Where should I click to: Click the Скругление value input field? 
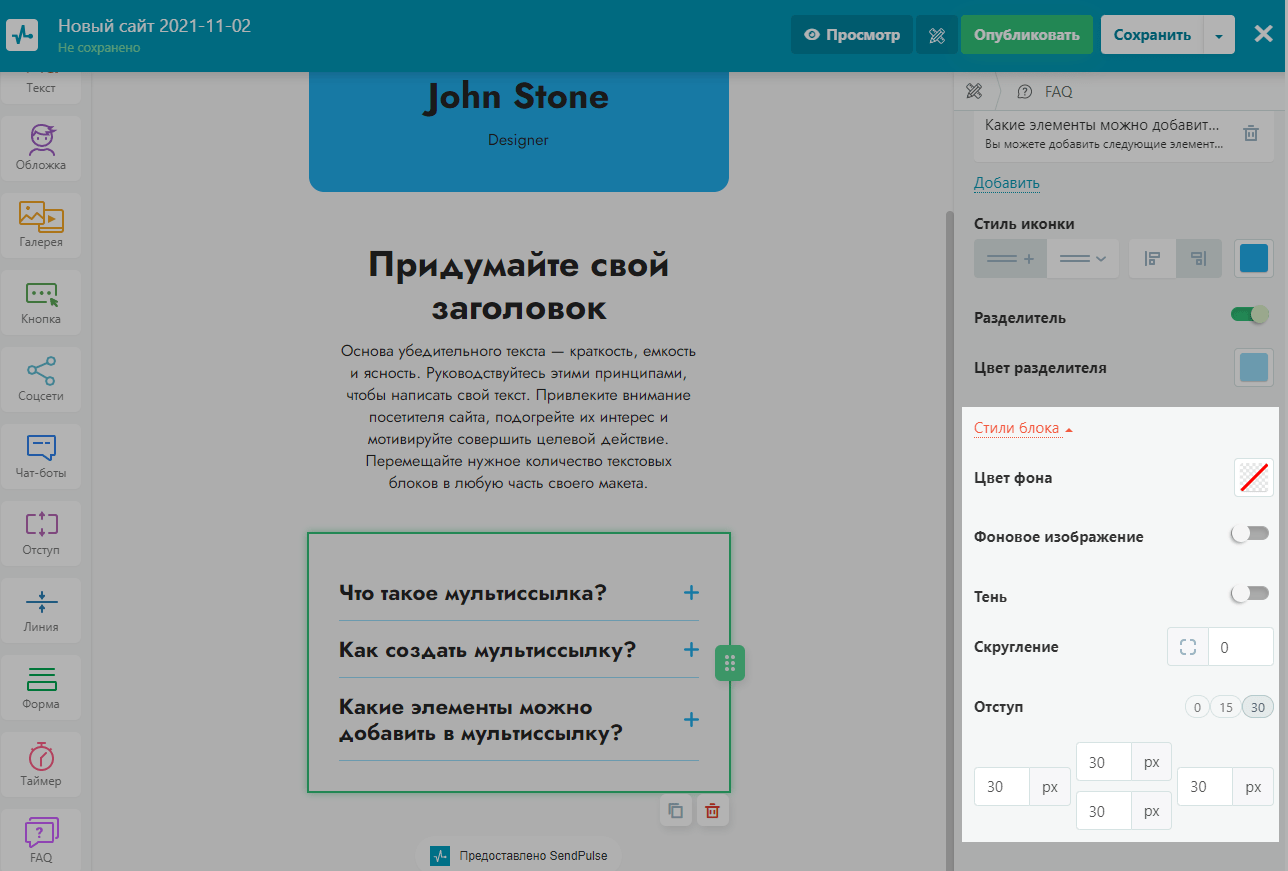[x=1240, y=647]
